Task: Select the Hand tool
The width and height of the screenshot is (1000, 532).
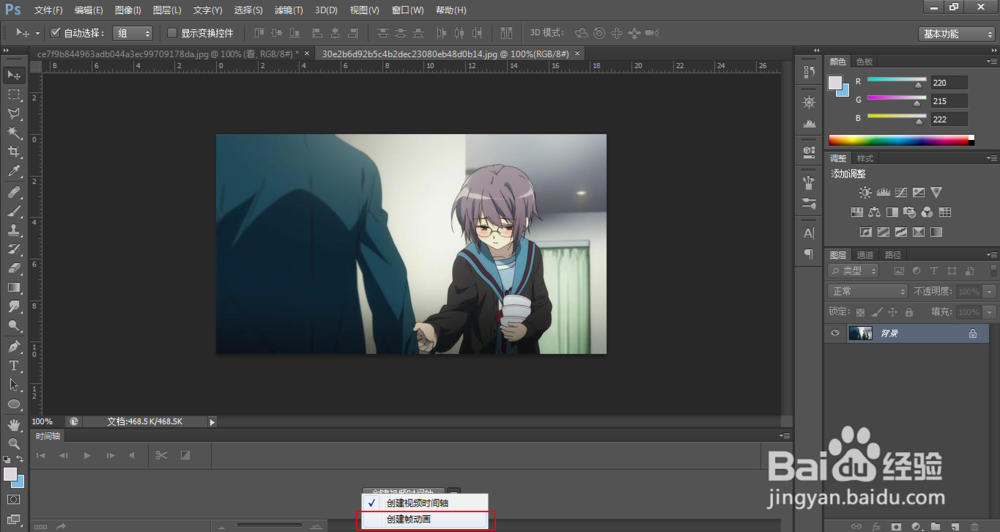Action: 13,425
